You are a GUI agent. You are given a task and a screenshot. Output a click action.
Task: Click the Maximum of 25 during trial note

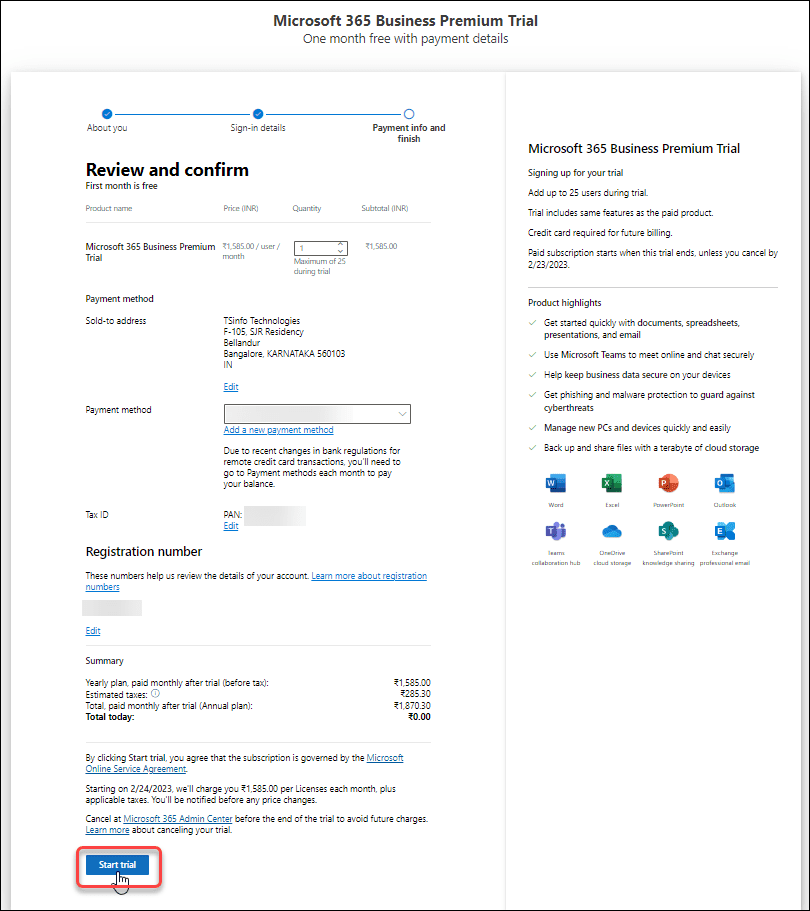(x=320, y=266)
